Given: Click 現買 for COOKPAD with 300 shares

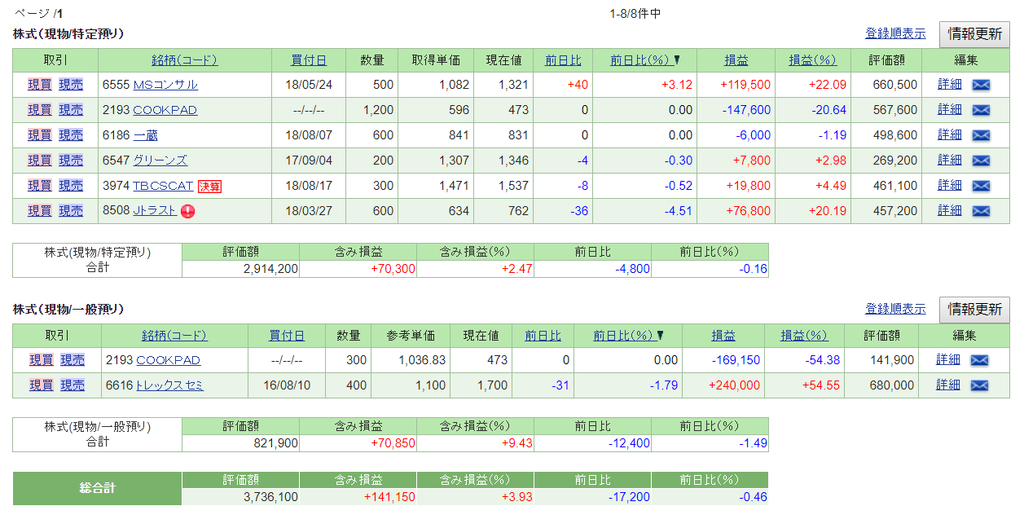Looking at the screenshot, I should pos(41,360).
